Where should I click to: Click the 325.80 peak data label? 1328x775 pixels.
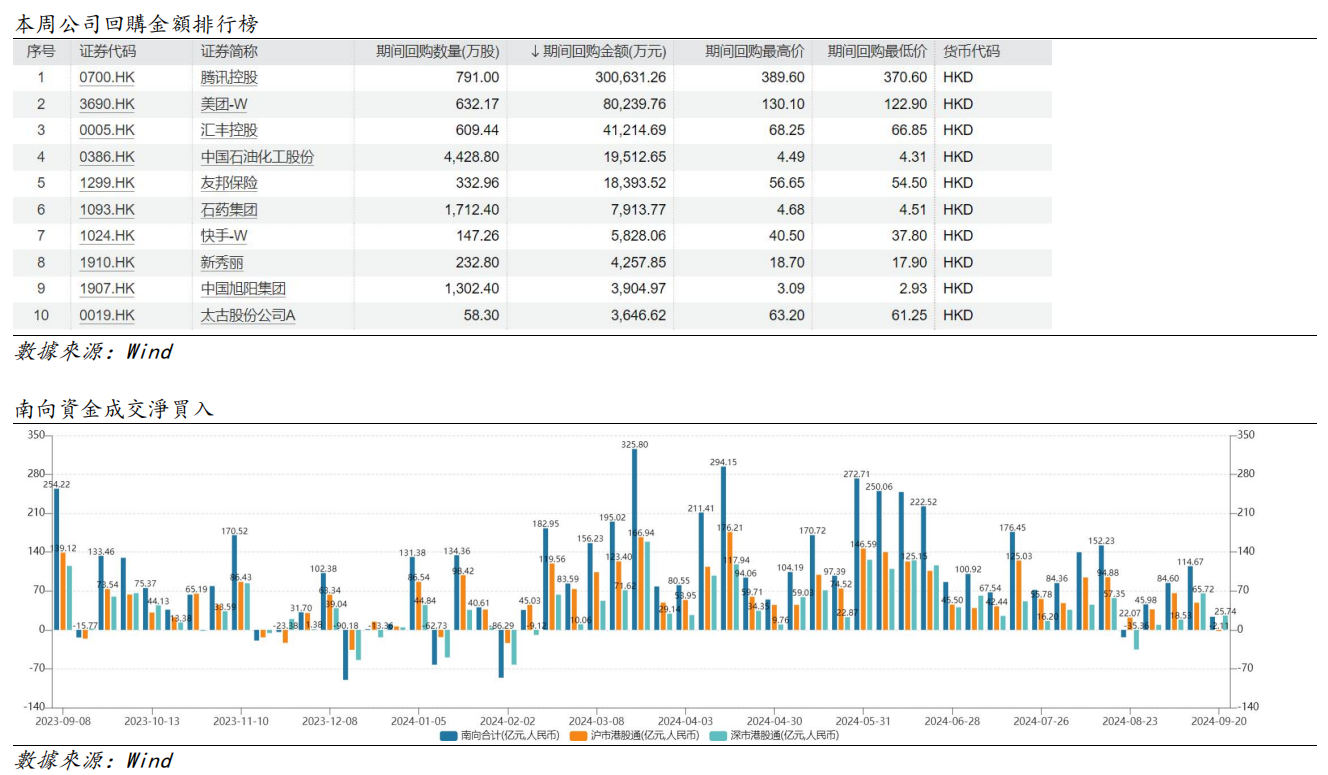(x=634, y=444)
